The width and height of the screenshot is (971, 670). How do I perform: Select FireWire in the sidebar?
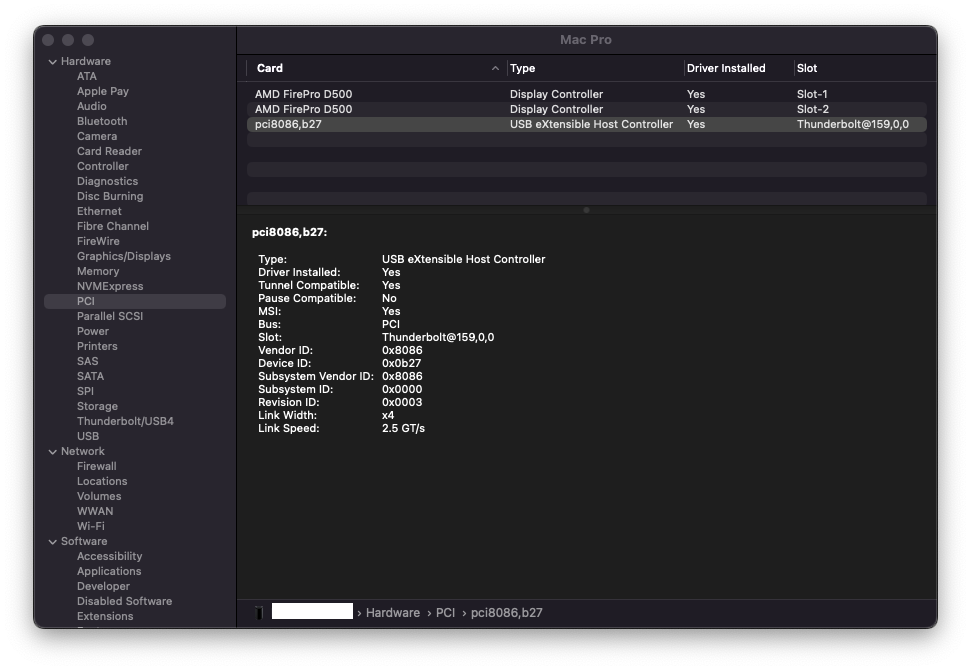pyautogui.click(x=98, y=241)
